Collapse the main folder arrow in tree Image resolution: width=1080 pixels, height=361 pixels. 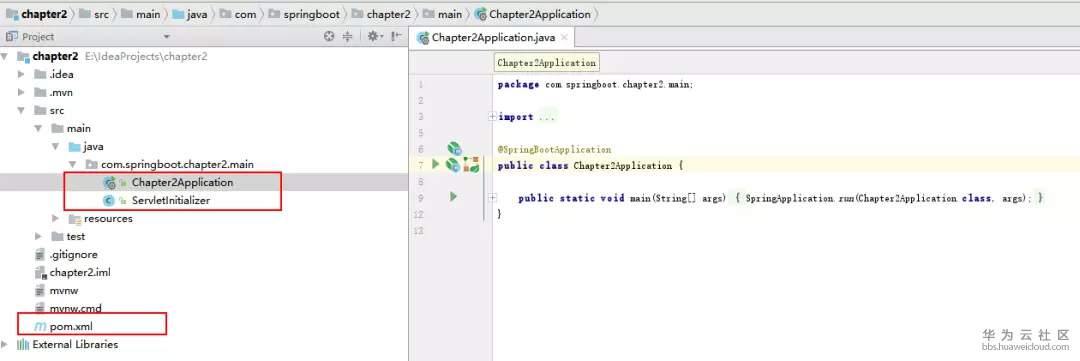point(39,128)
